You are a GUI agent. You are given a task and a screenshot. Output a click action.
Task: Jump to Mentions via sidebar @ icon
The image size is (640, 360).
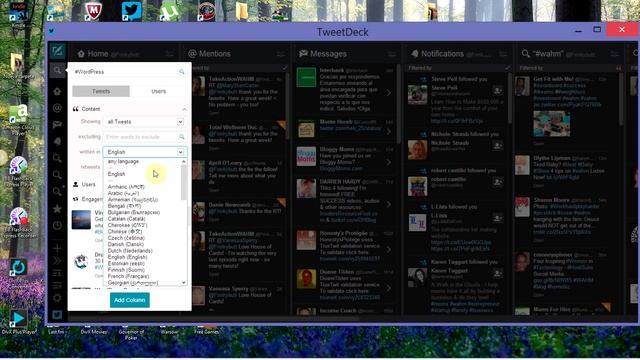[57, 108]
